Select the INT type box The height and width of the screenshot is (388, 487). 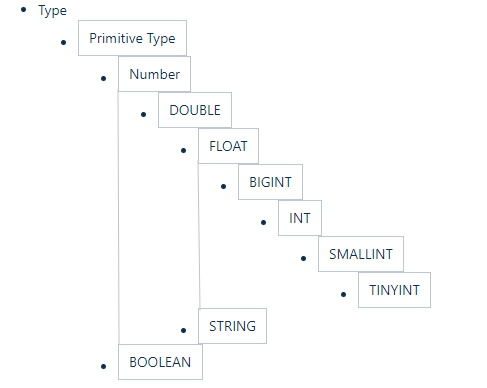(x=300, y=218)
